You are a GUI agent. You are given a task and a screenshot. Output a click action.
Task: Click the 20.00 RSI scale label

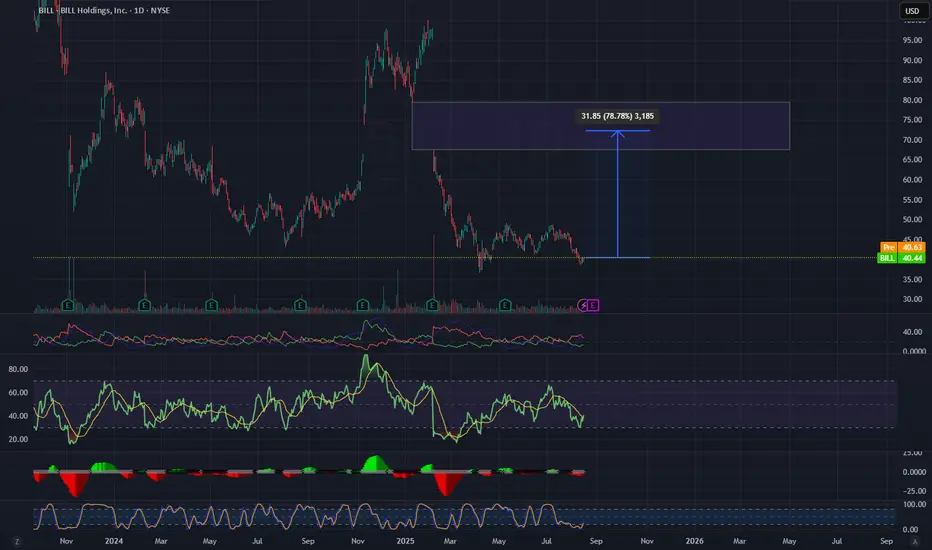(x=18, y=439)
